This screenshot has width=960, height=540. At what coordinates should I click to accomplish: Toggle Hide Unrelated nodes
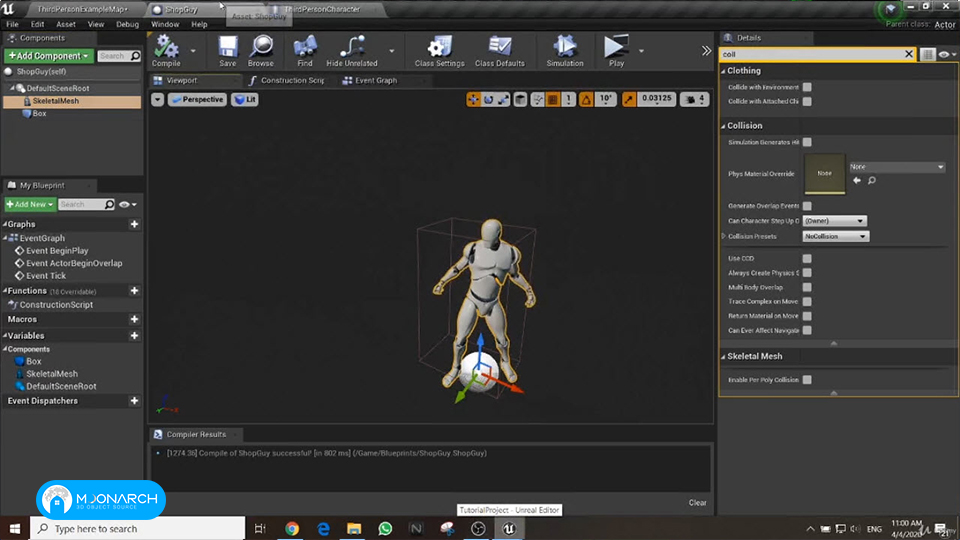click(352, 51)
